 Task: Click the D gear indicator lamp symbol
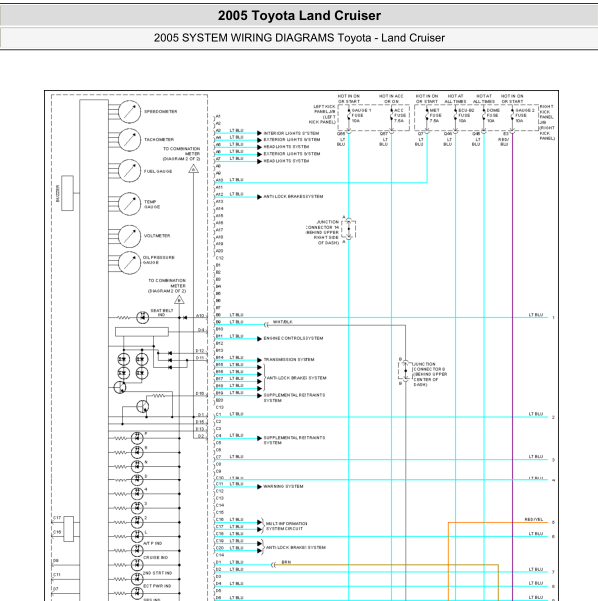click(137, 480)
